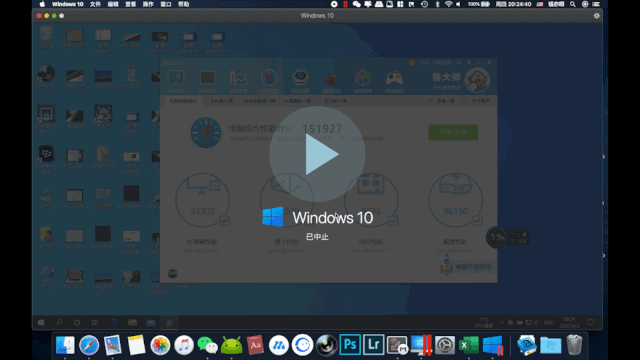Open the 查看 menu

point(131,4)
